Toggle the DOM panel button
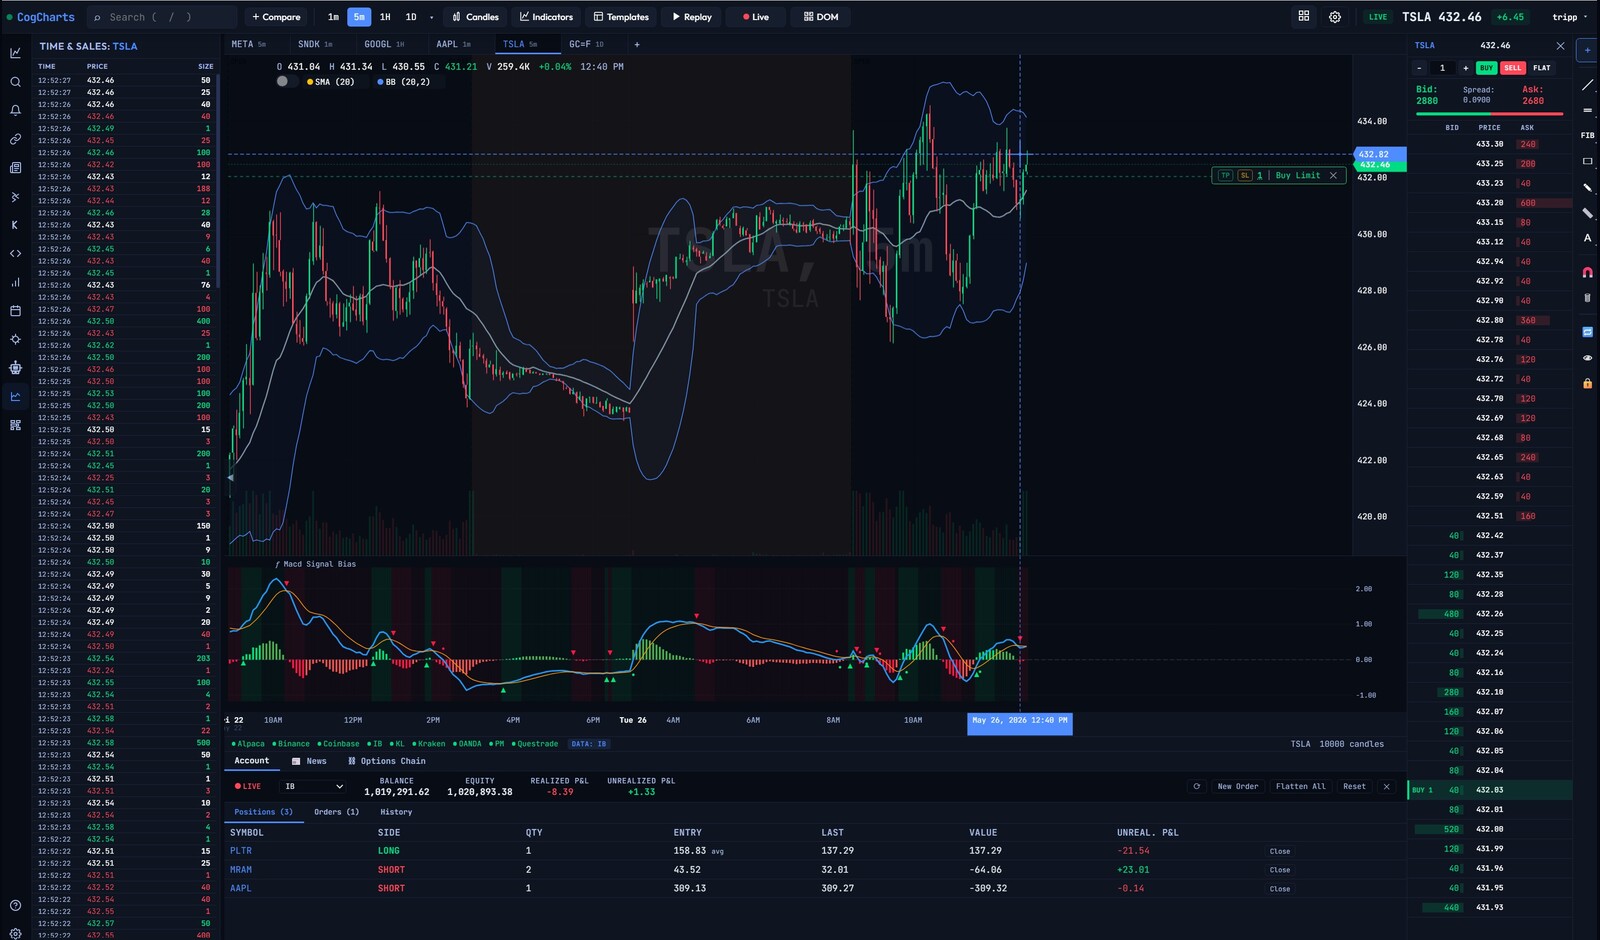This screenshot has height=940, width=1600. (x=821, y=17)
